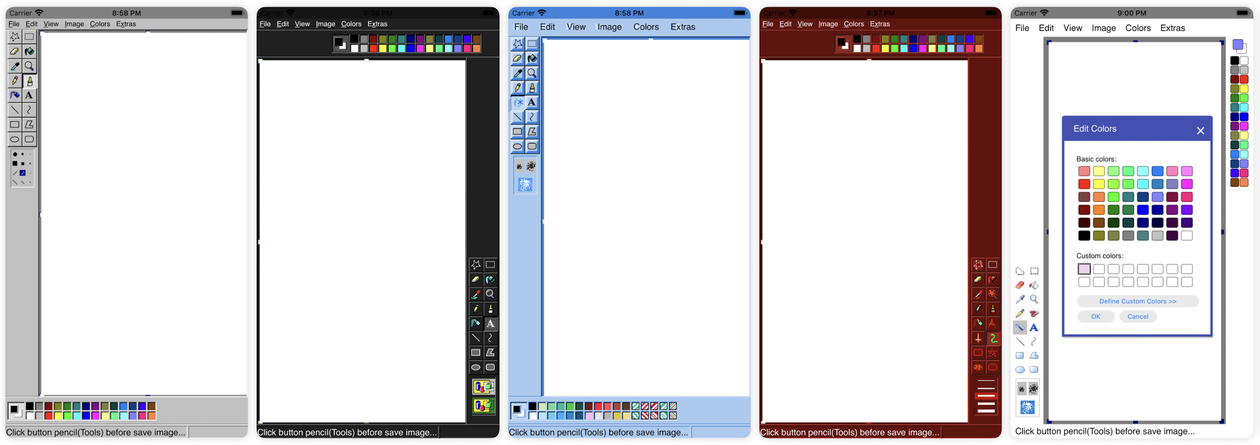
Task: Open File menu in gray screen
Action: (14, 23)
